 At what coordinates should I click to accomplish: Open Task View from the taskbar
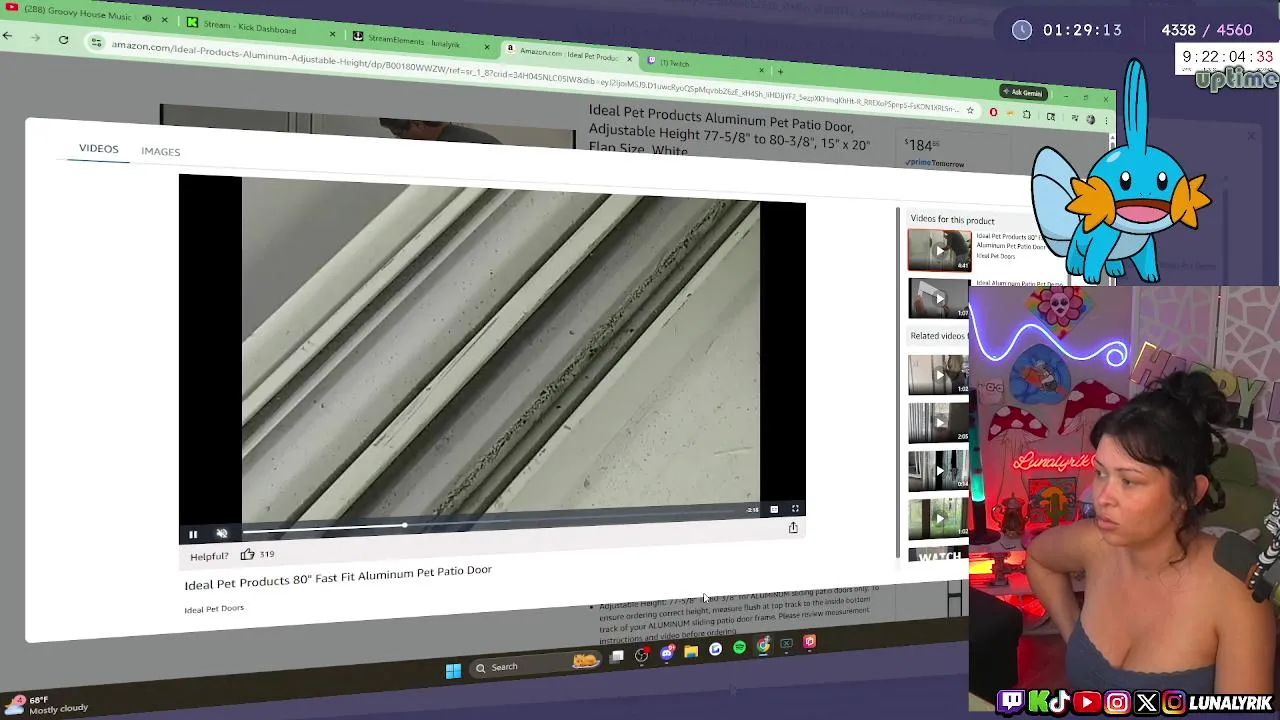point(617,657)
